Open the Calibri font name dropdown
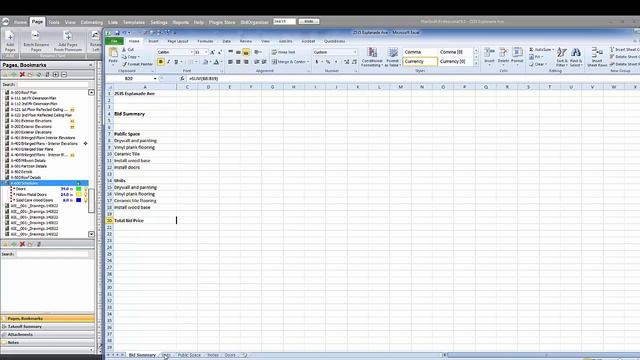This screenshot has width=640, height=360. pyautogui.click(x=191, y=52)
